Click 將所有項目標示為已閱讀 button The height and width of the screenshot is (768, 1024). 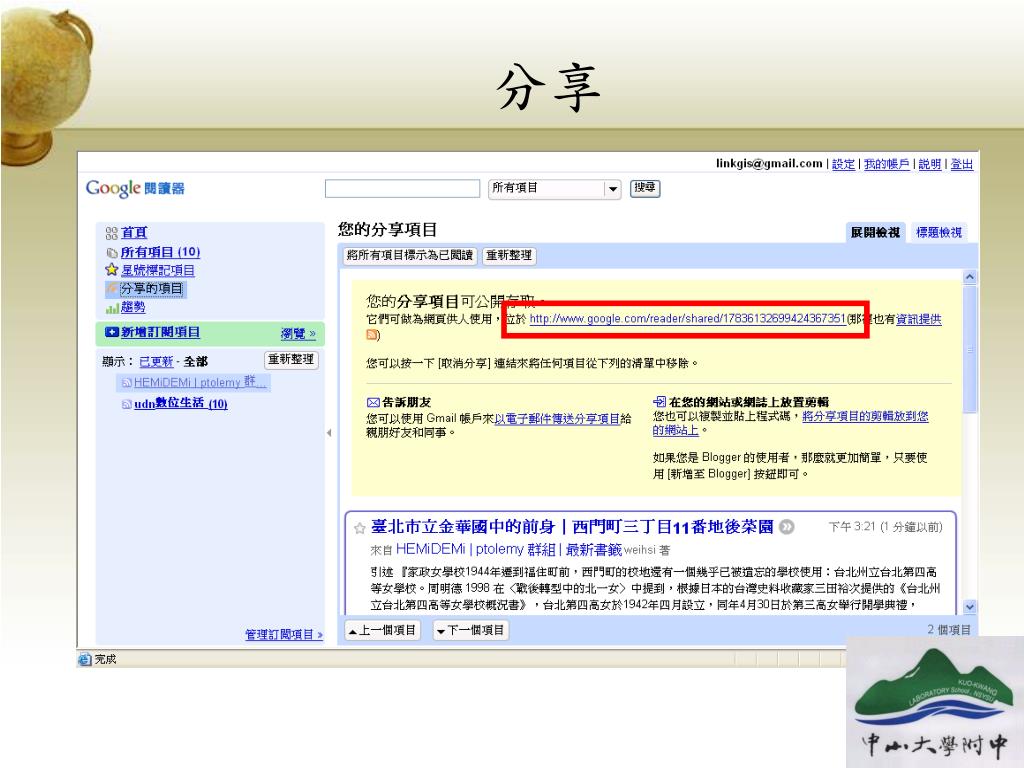tap(409, 255)
